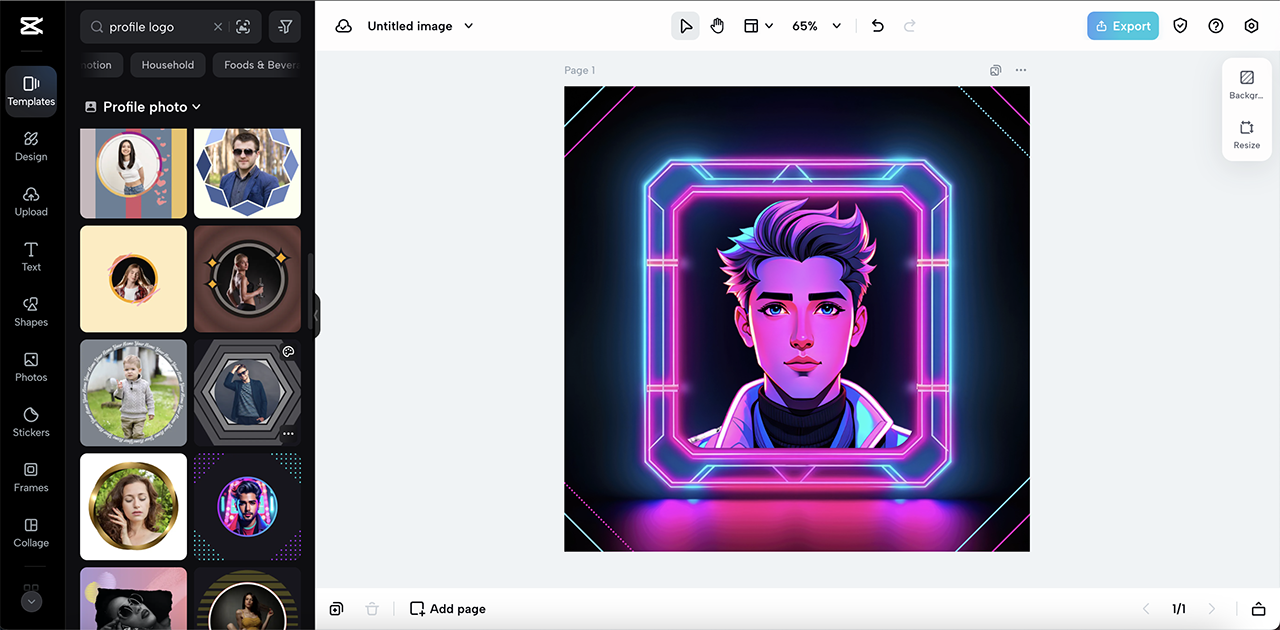The width and height of the screenshot is (1280, 630).
Task: Undo the last action
Action: click(878, 26)
